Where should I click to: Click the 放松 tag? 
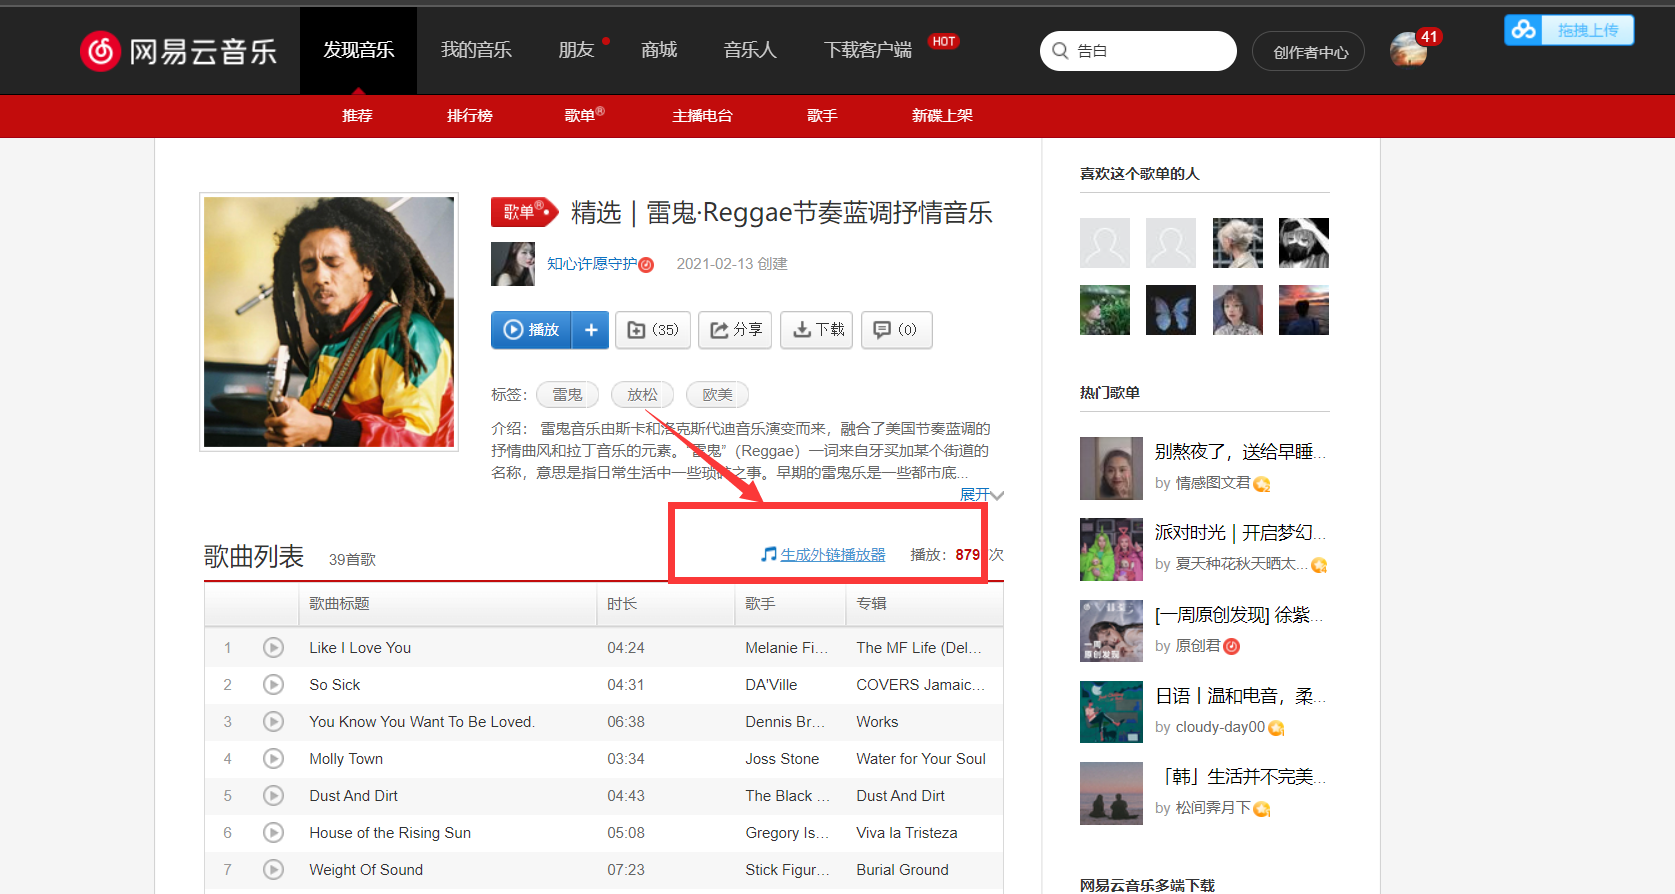point(642,395)
